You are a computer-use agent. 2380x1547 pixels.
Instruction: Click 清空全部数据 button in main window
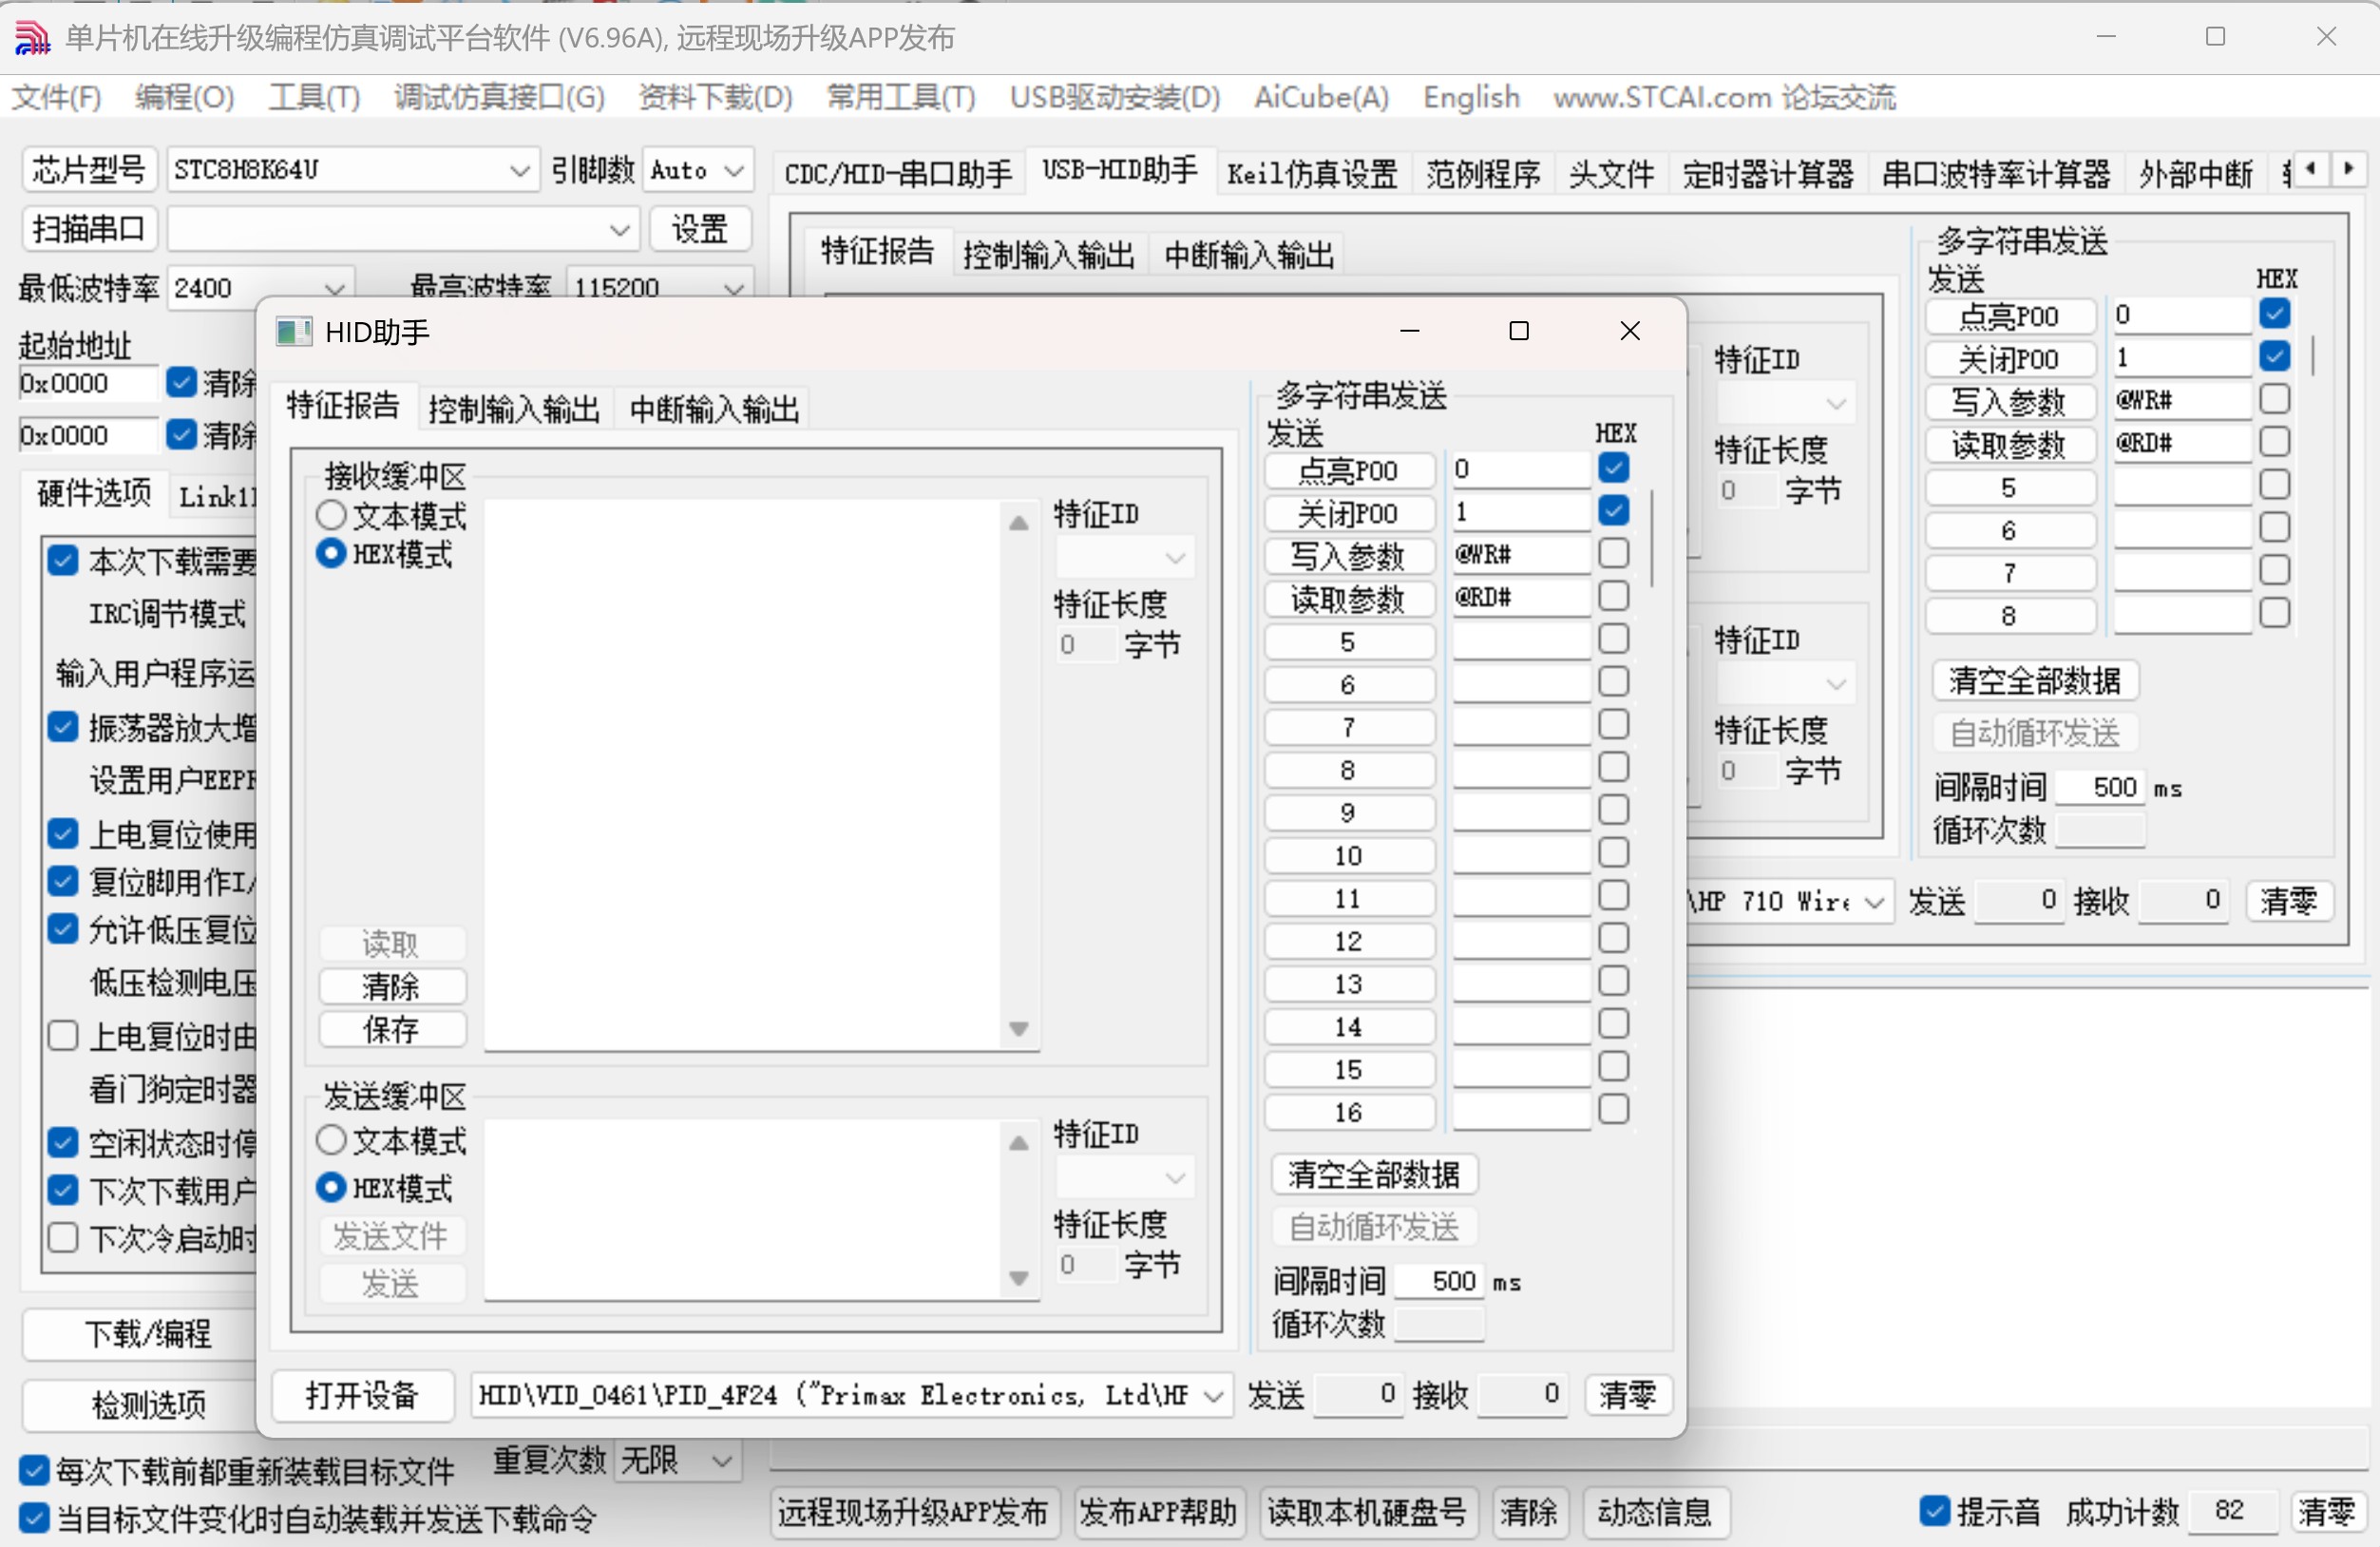click(2035, 681)
